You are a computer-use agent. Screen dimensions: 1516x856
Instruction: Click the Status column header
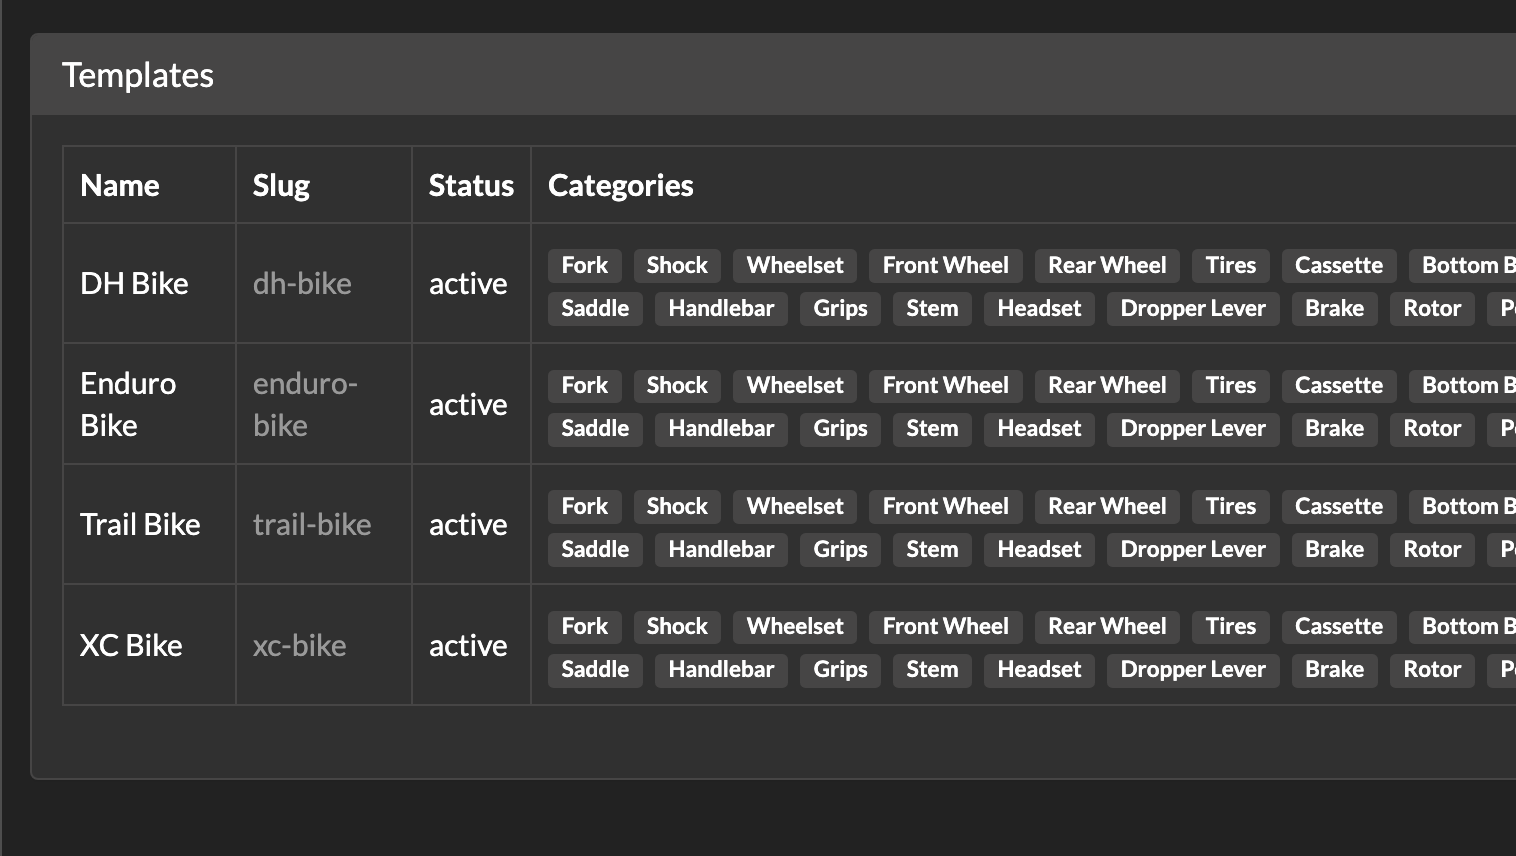[x=471, y=186]
